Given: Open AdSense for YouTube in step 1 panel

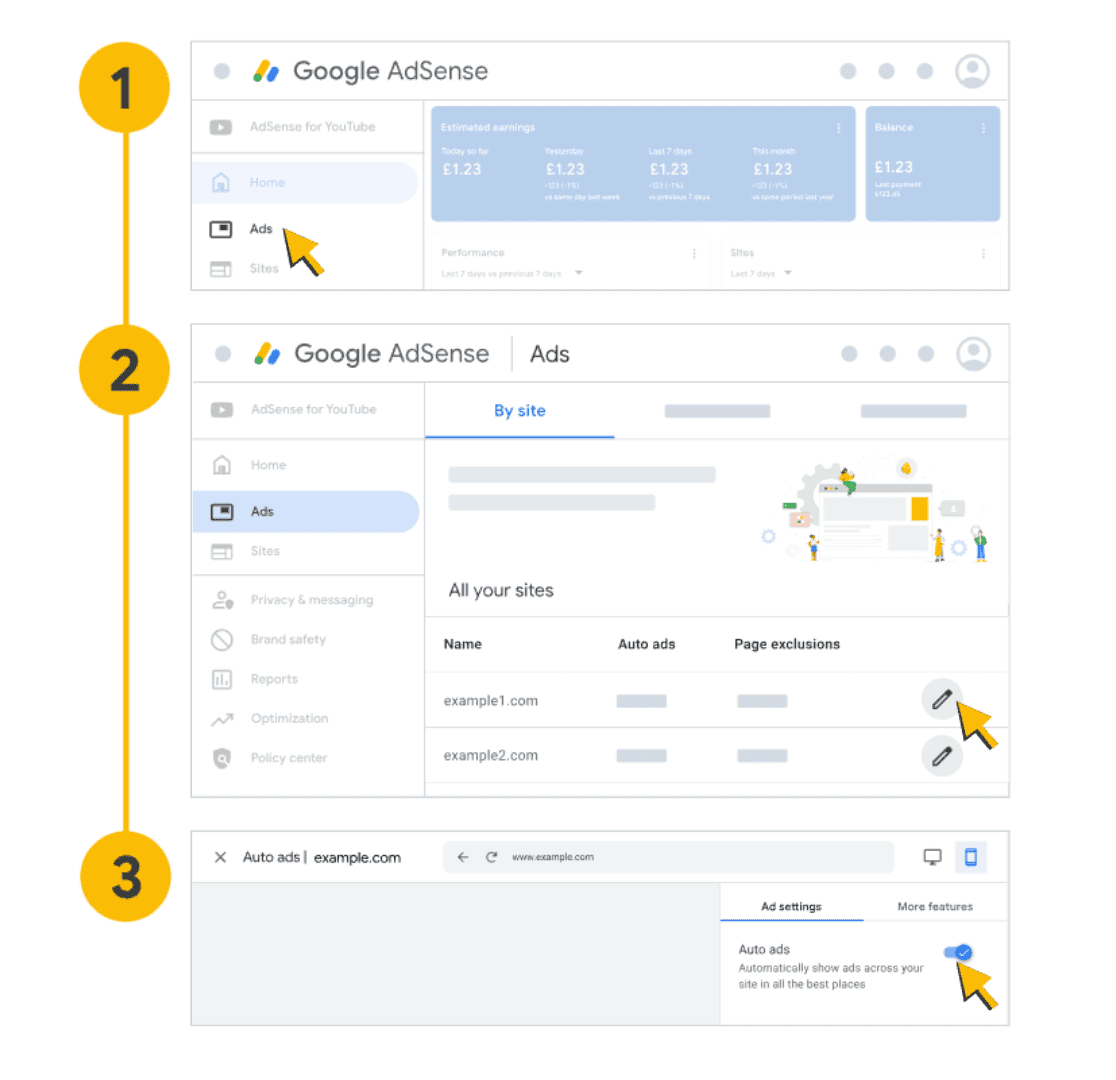Looking at the screenshot, I should pos(312,127).
